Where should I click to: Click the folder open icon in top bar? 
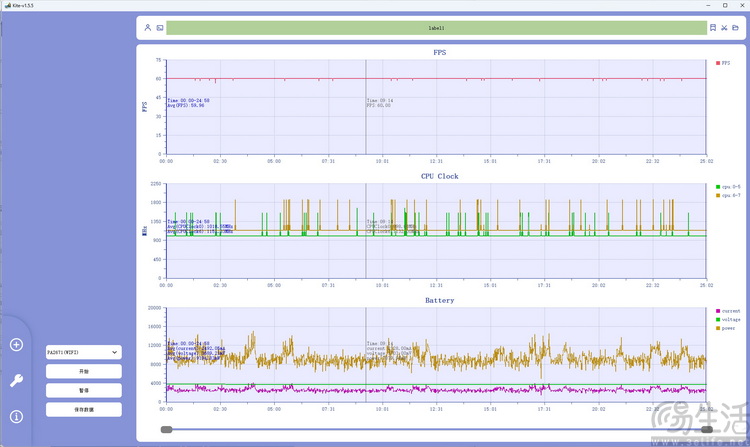736,28
